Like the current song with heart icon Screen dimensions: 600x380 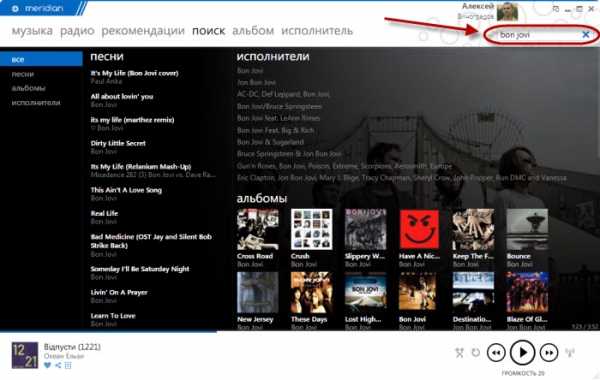(x=47, y=365)
